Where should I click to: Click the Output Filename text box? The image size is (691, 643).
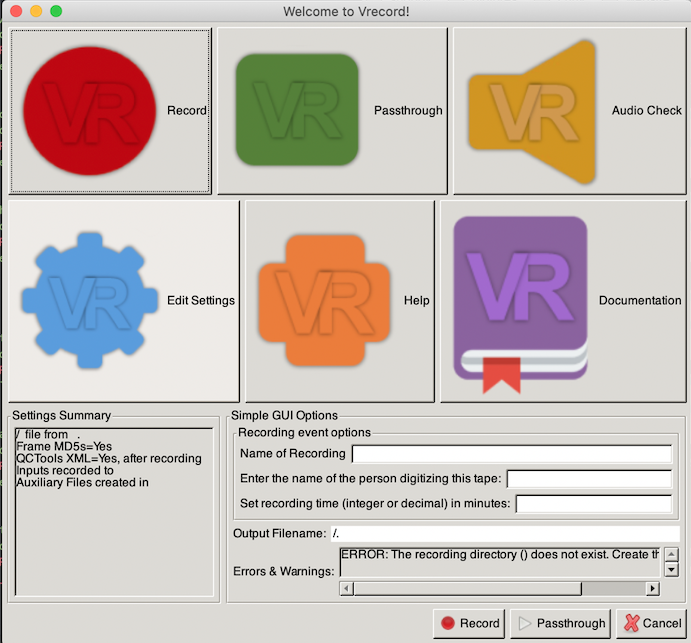point(504,534)
